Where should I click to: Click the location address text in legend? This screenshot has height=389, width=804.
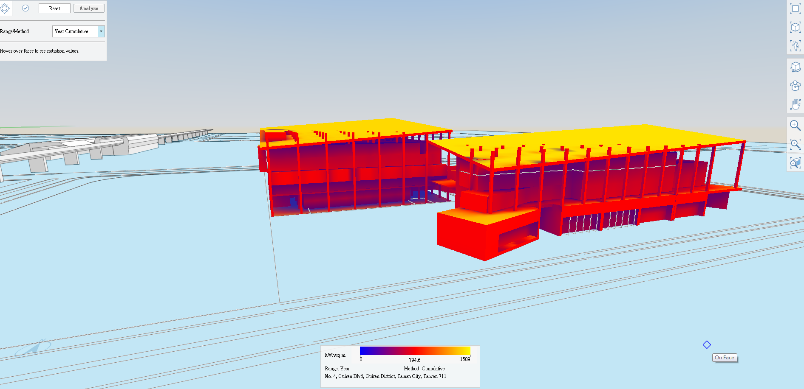point(385,376)
